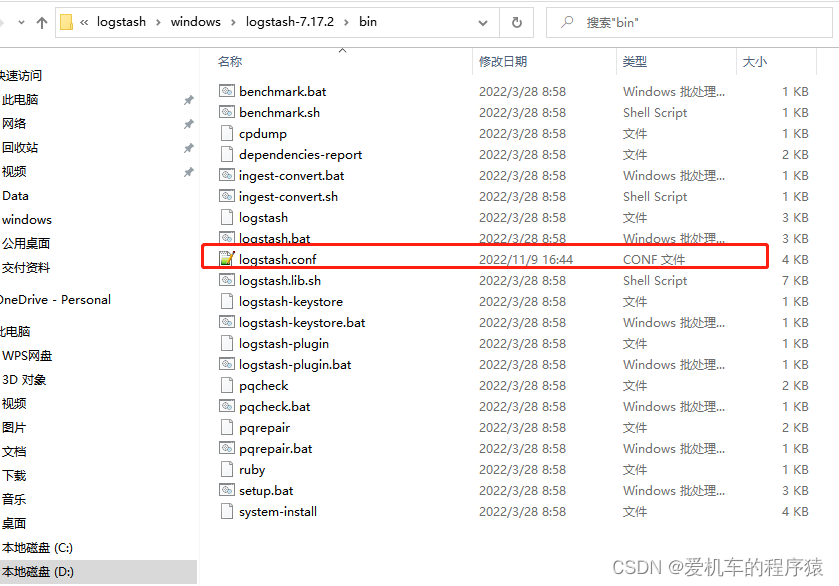Click the folder icon in address bar
This screenshot has height=586, width=839.
[66, 22]
